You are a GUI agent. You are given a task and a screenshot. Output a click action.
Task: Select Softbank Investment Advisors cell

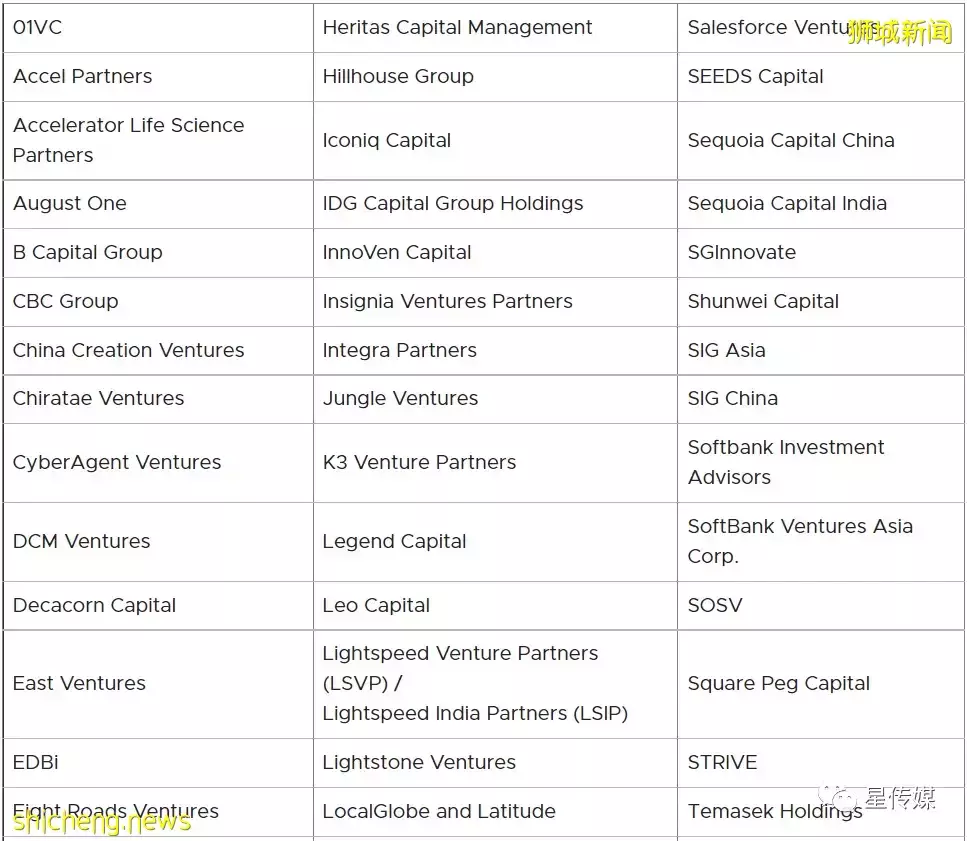pos(785,462)
